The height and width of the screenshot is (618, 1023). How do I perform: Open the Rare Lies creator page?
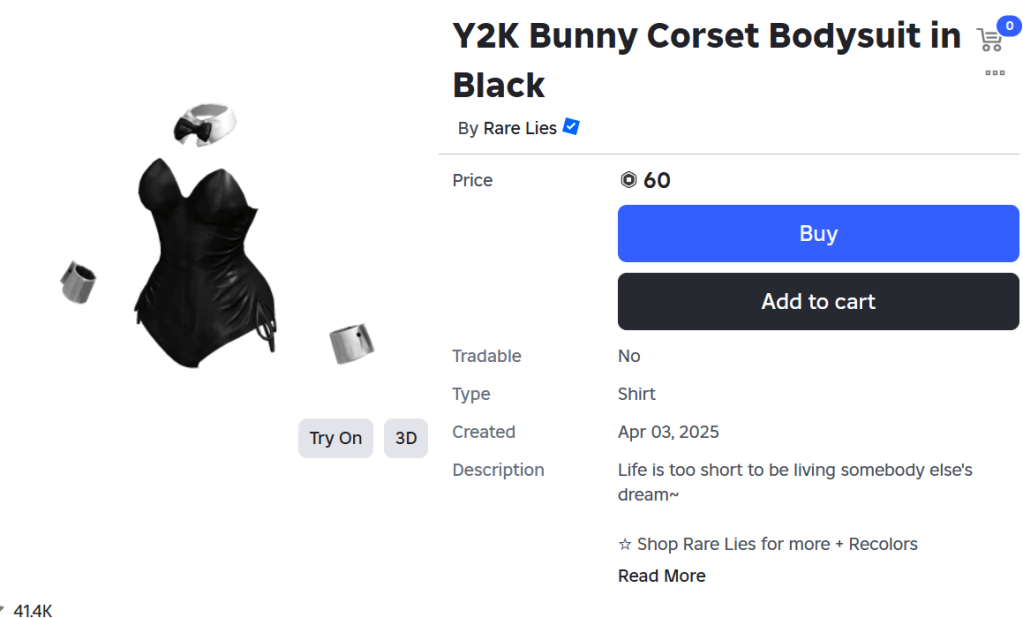click(x=519, y=128)
